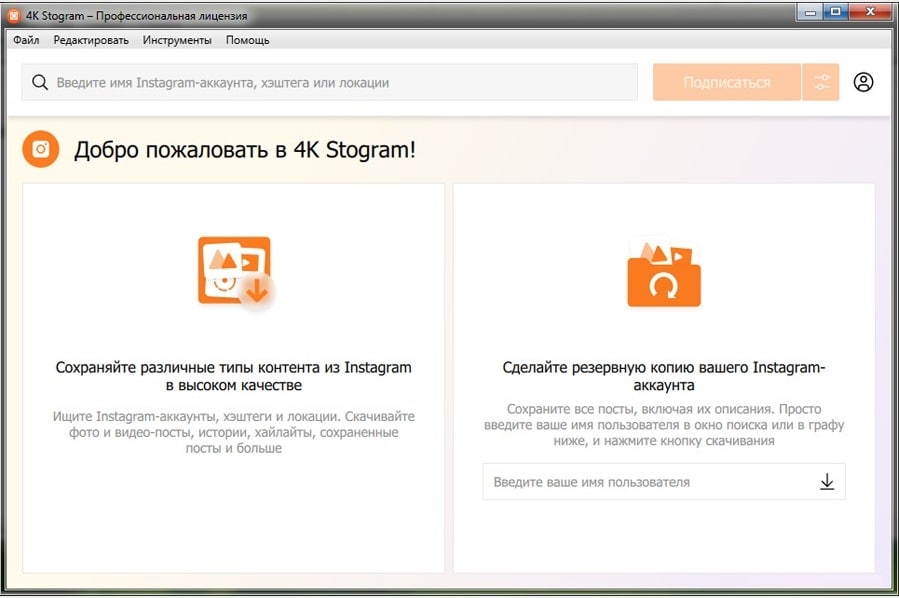The image size is (899, 598).
Task: Click the Подписаться button
Action: click(x=726, y=83)
